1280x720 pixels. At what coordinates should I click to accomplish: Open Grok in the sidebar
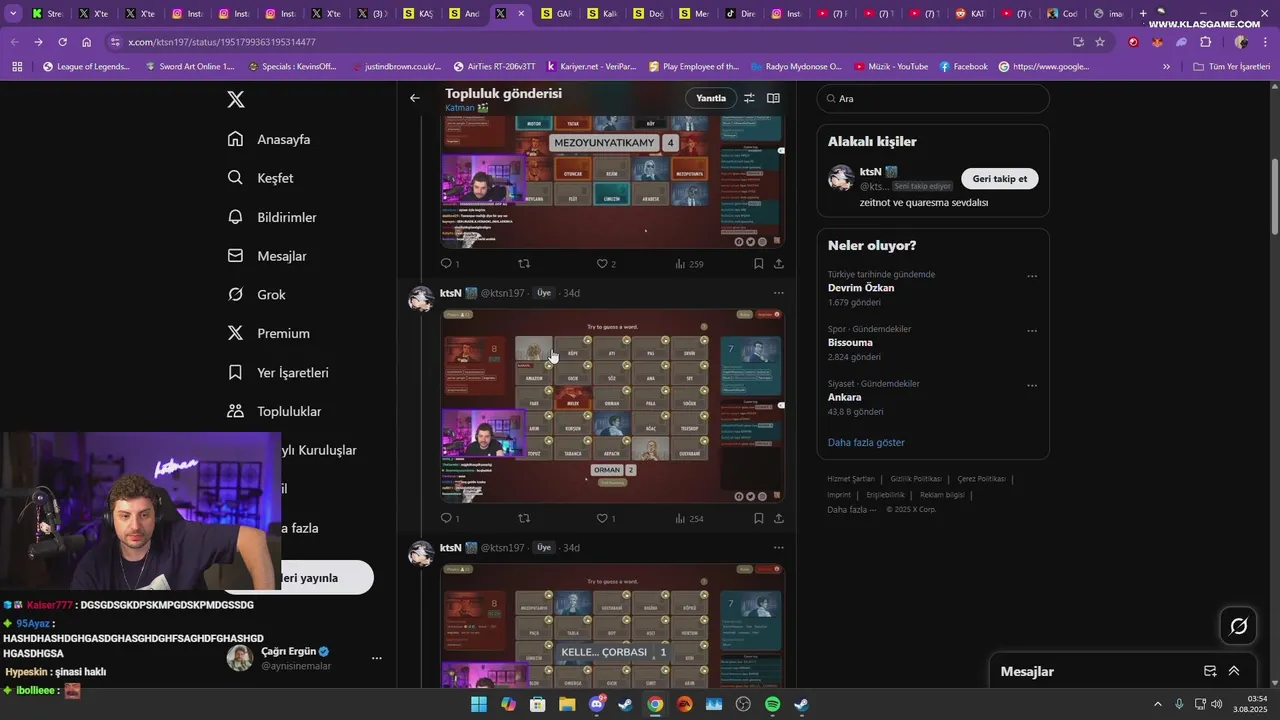(x=256, y=294)
